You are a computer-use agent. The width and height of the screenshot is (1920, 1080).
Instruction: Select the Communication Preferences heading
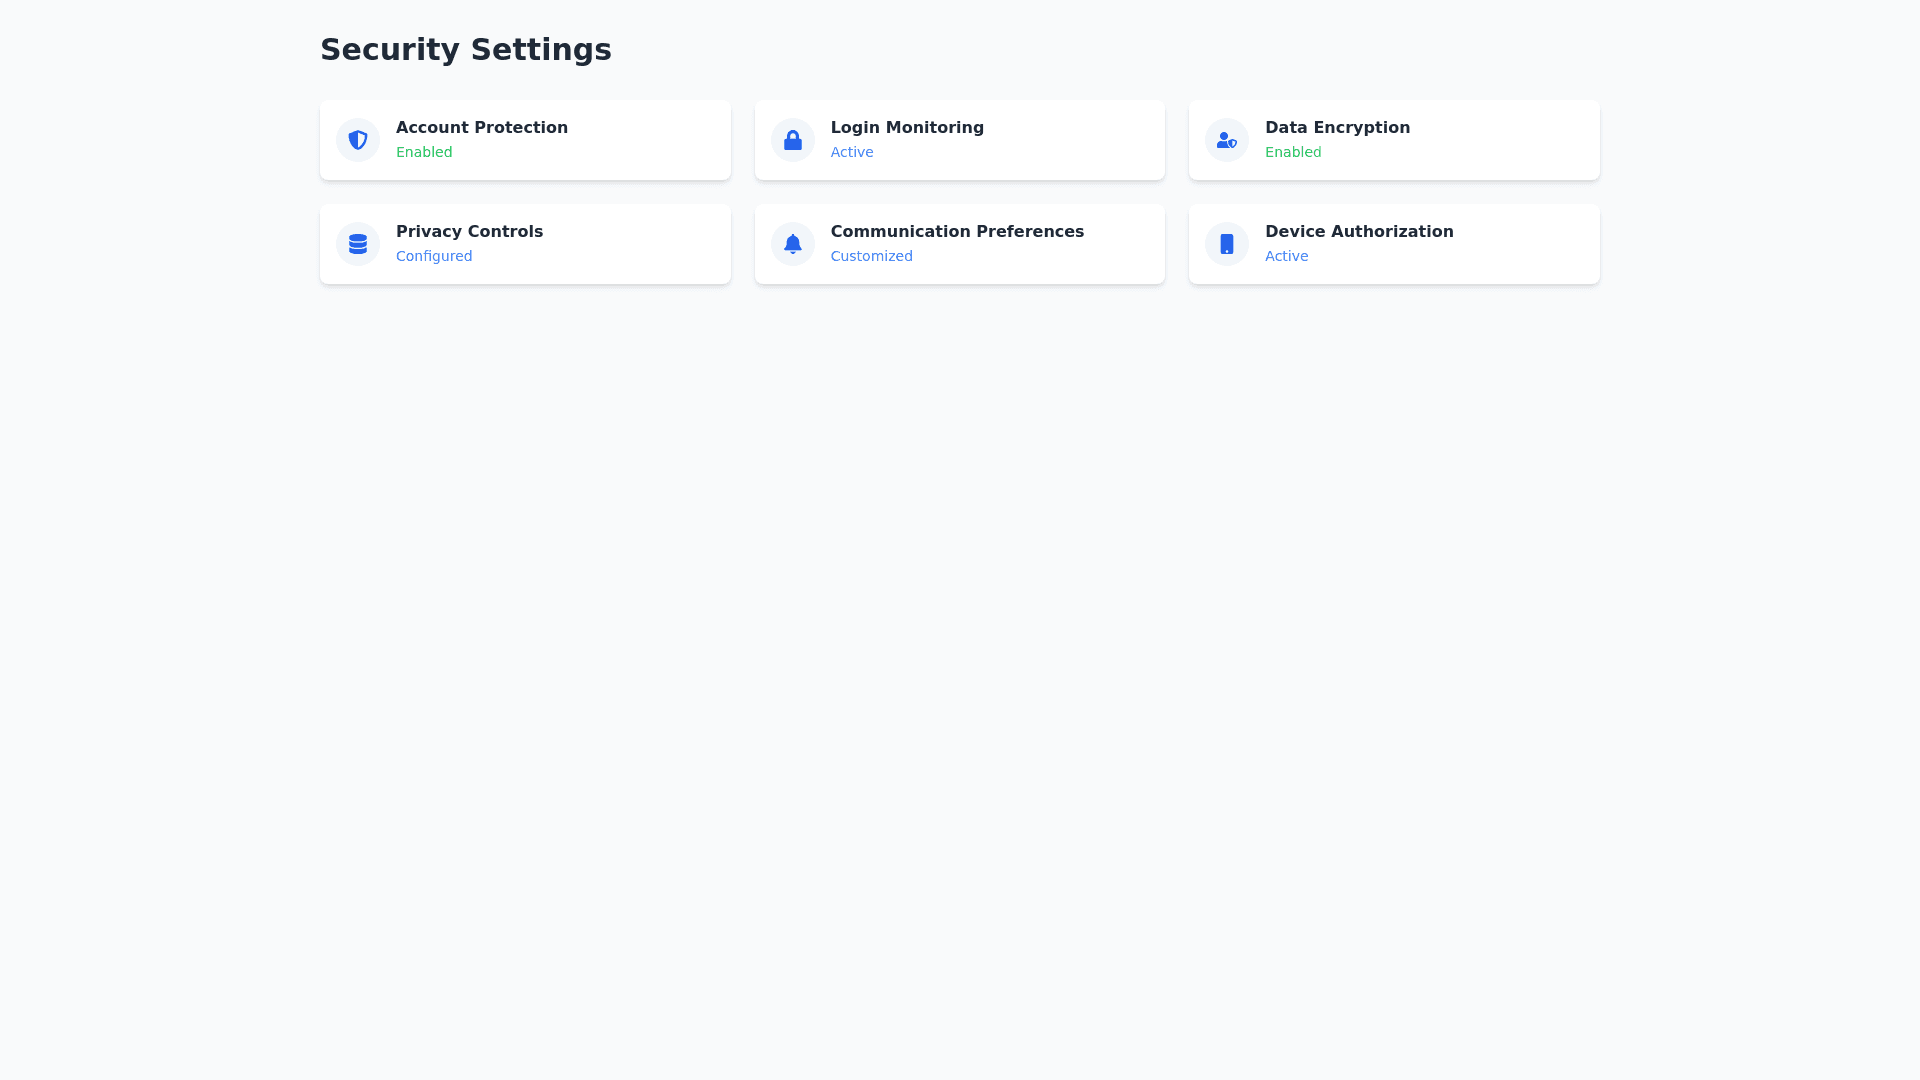point(957,232)
